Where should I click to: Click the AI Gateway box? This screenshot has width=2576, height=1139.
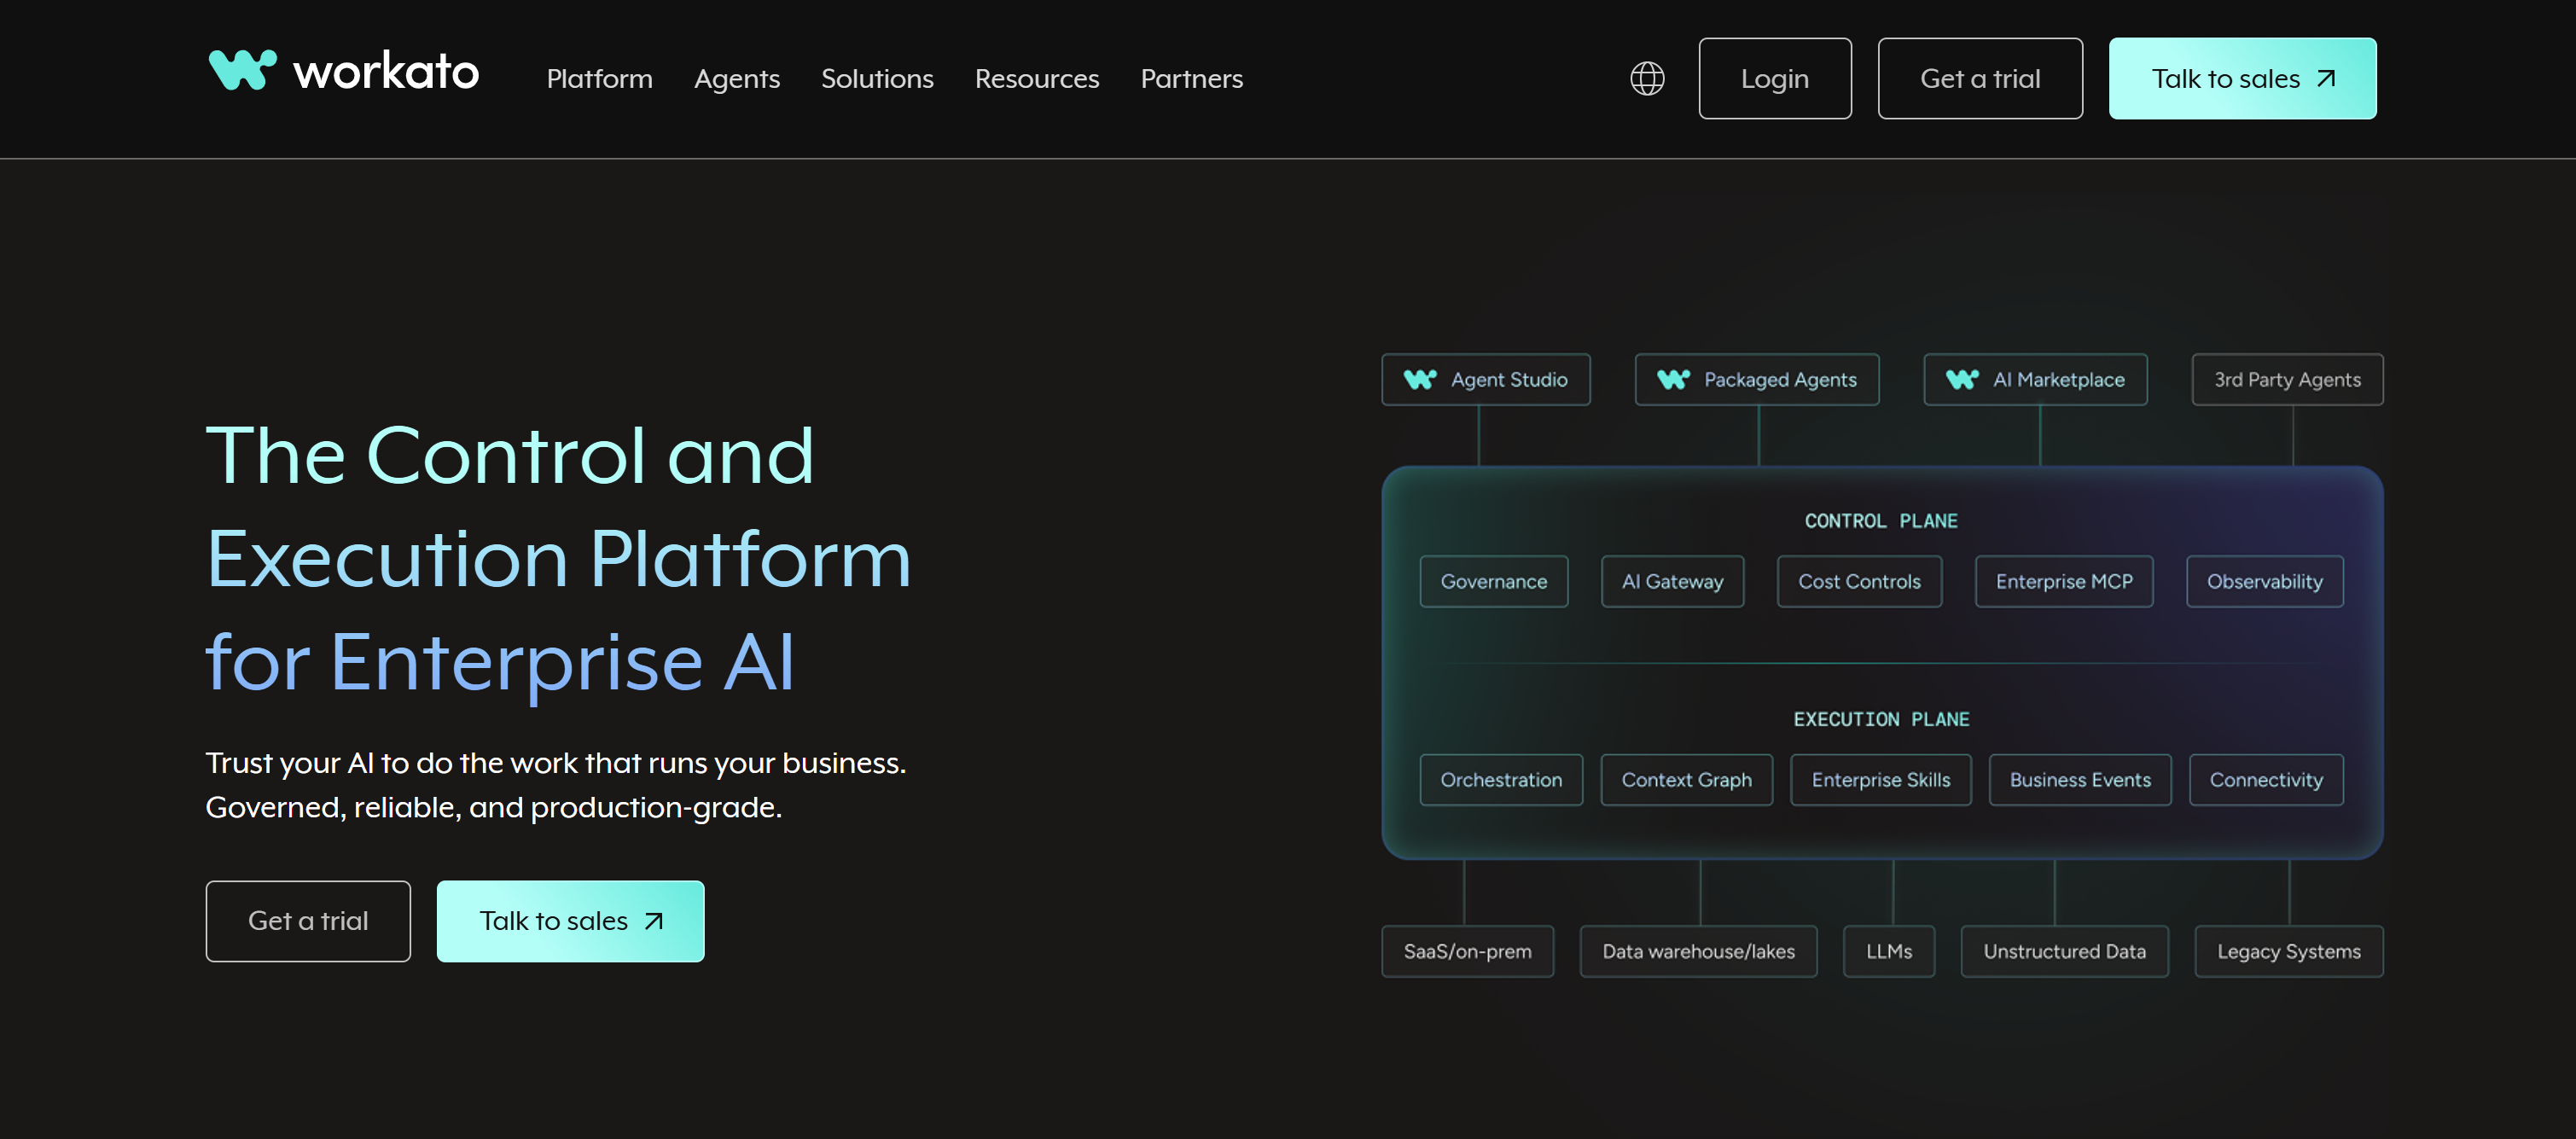click(1673, 581)
